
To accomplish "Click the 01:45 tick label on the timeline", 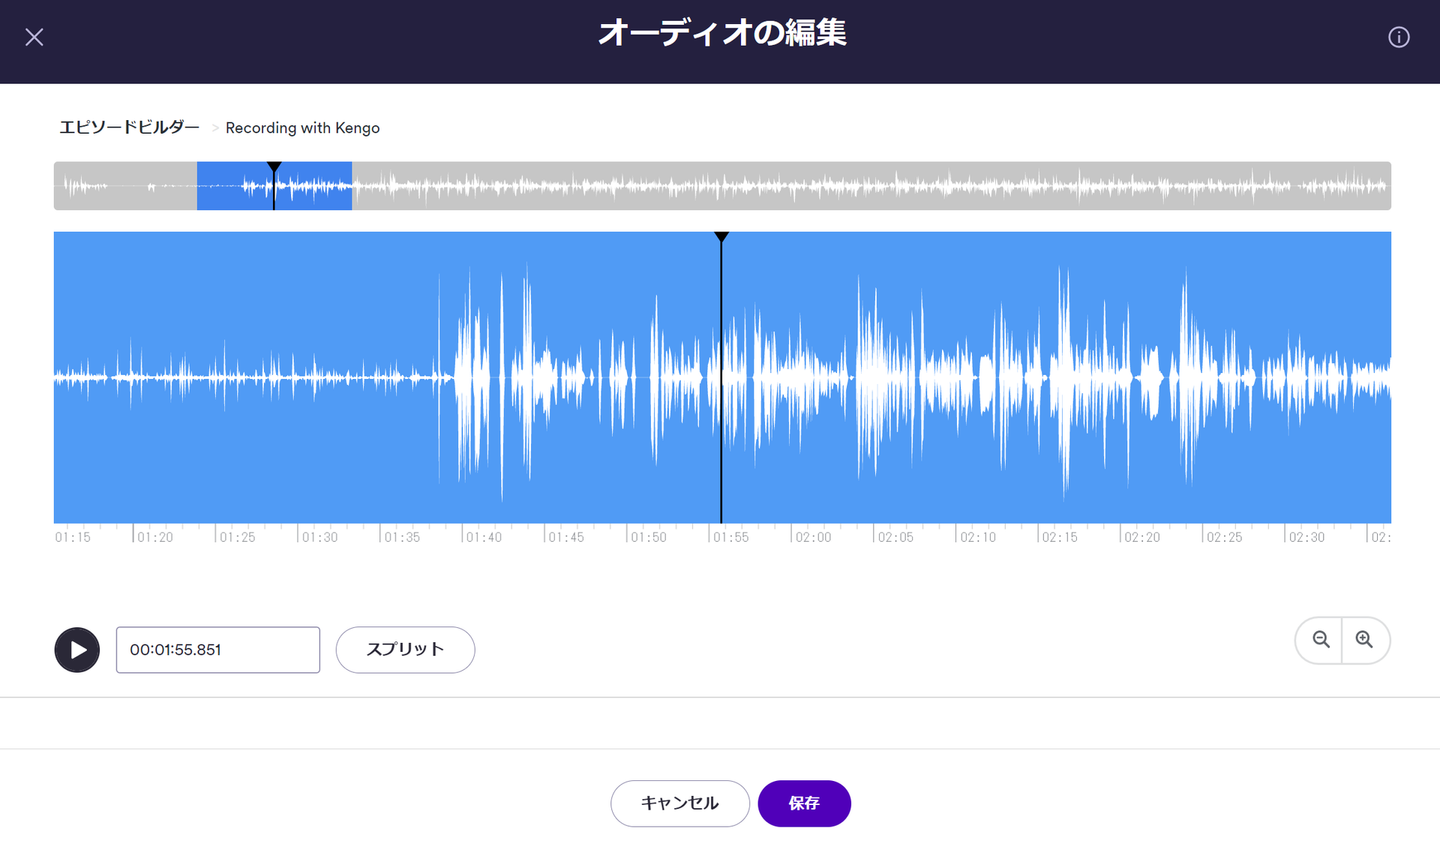I will point(566,537).
